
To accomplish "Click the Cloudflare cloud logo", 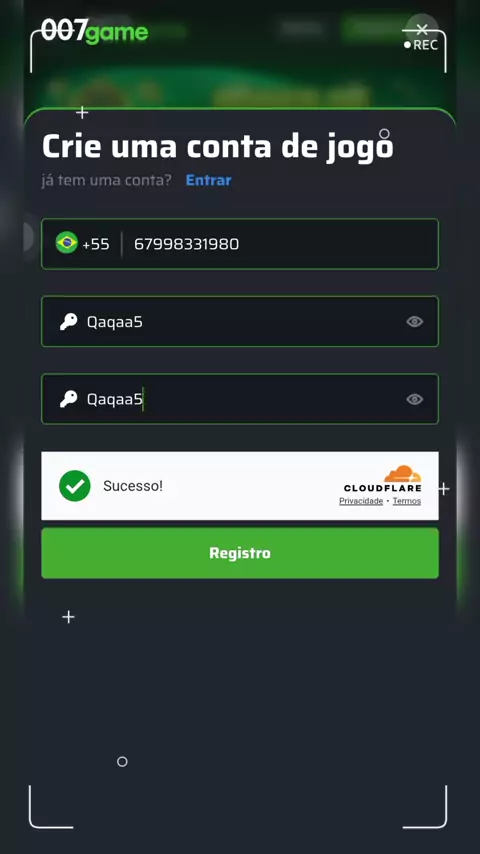I will [x=403, y=473].
